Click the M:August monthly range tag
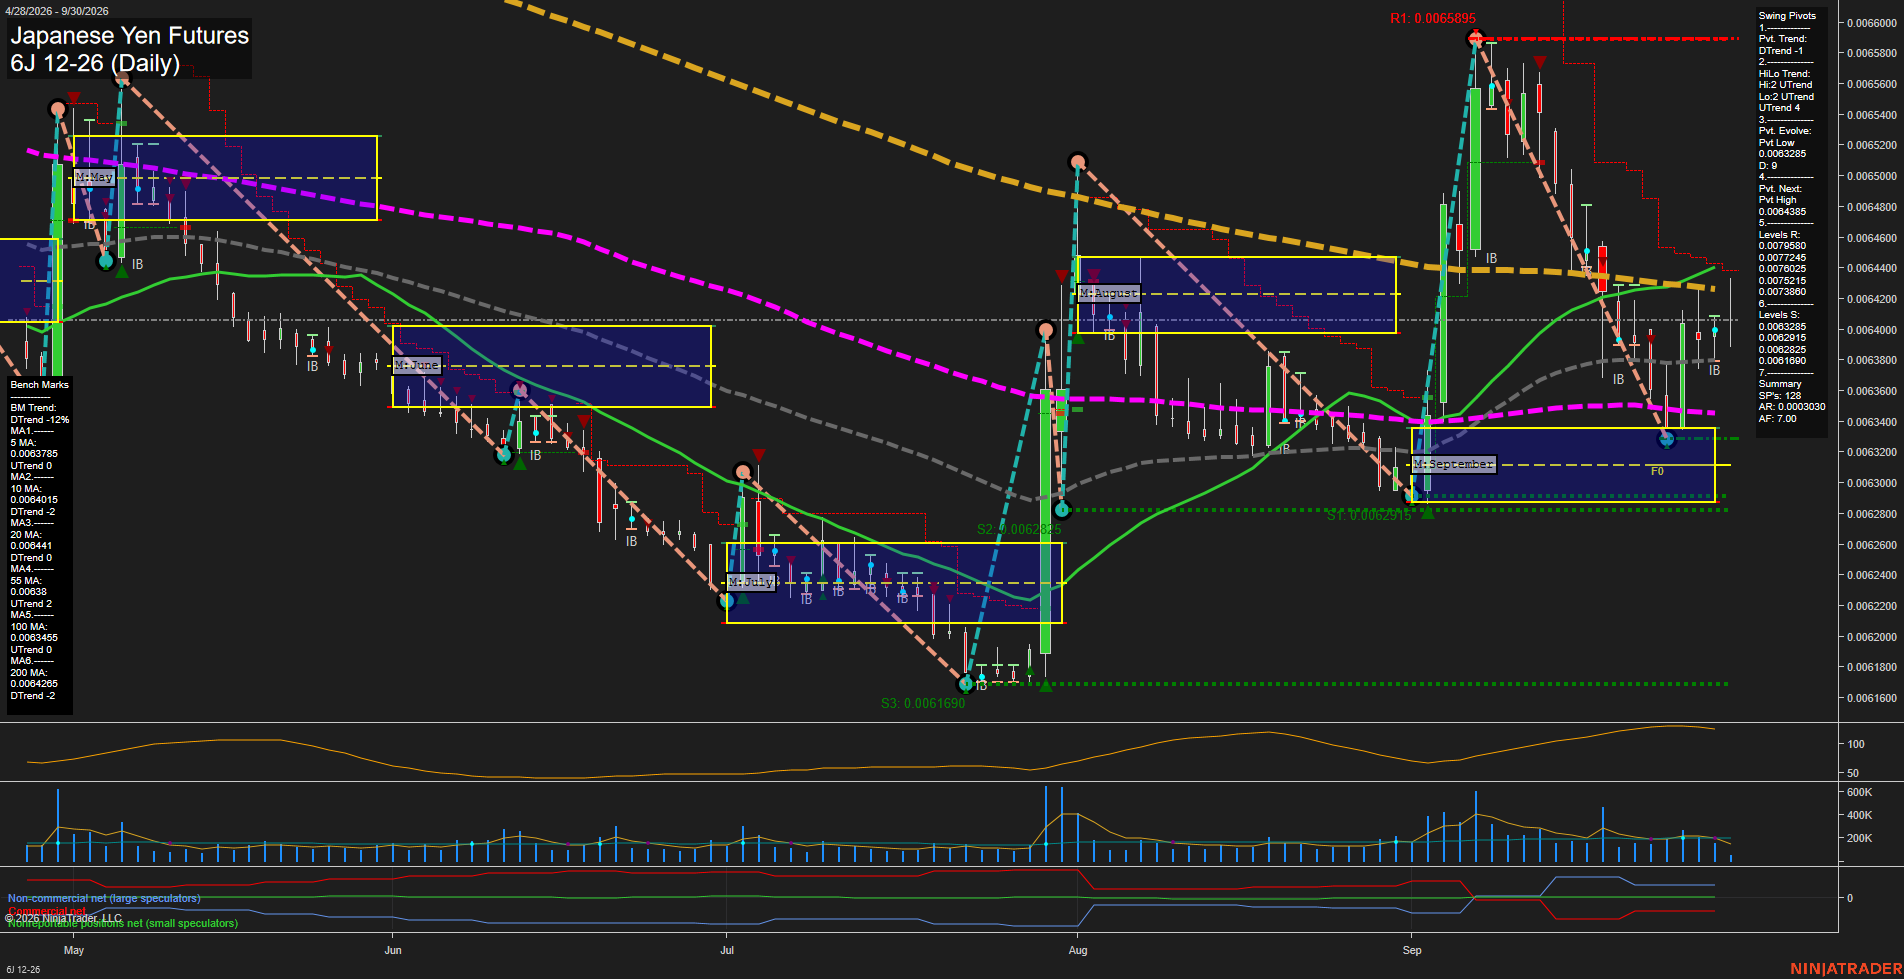Screen dimensions: 1904x979 tap(1109, 293)
